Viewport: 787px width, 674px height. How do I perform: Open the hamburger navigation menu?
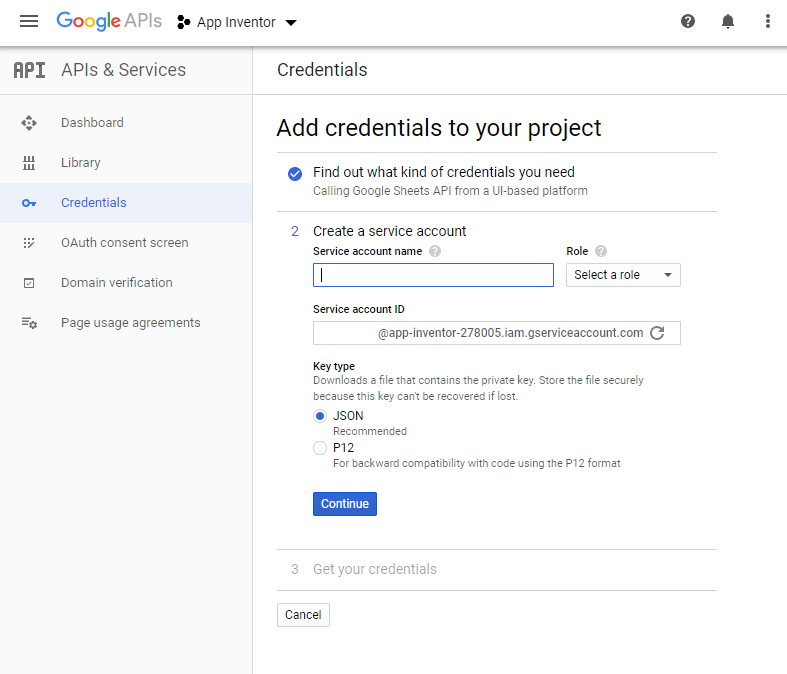pyautogui.click(x=29, y=22)
